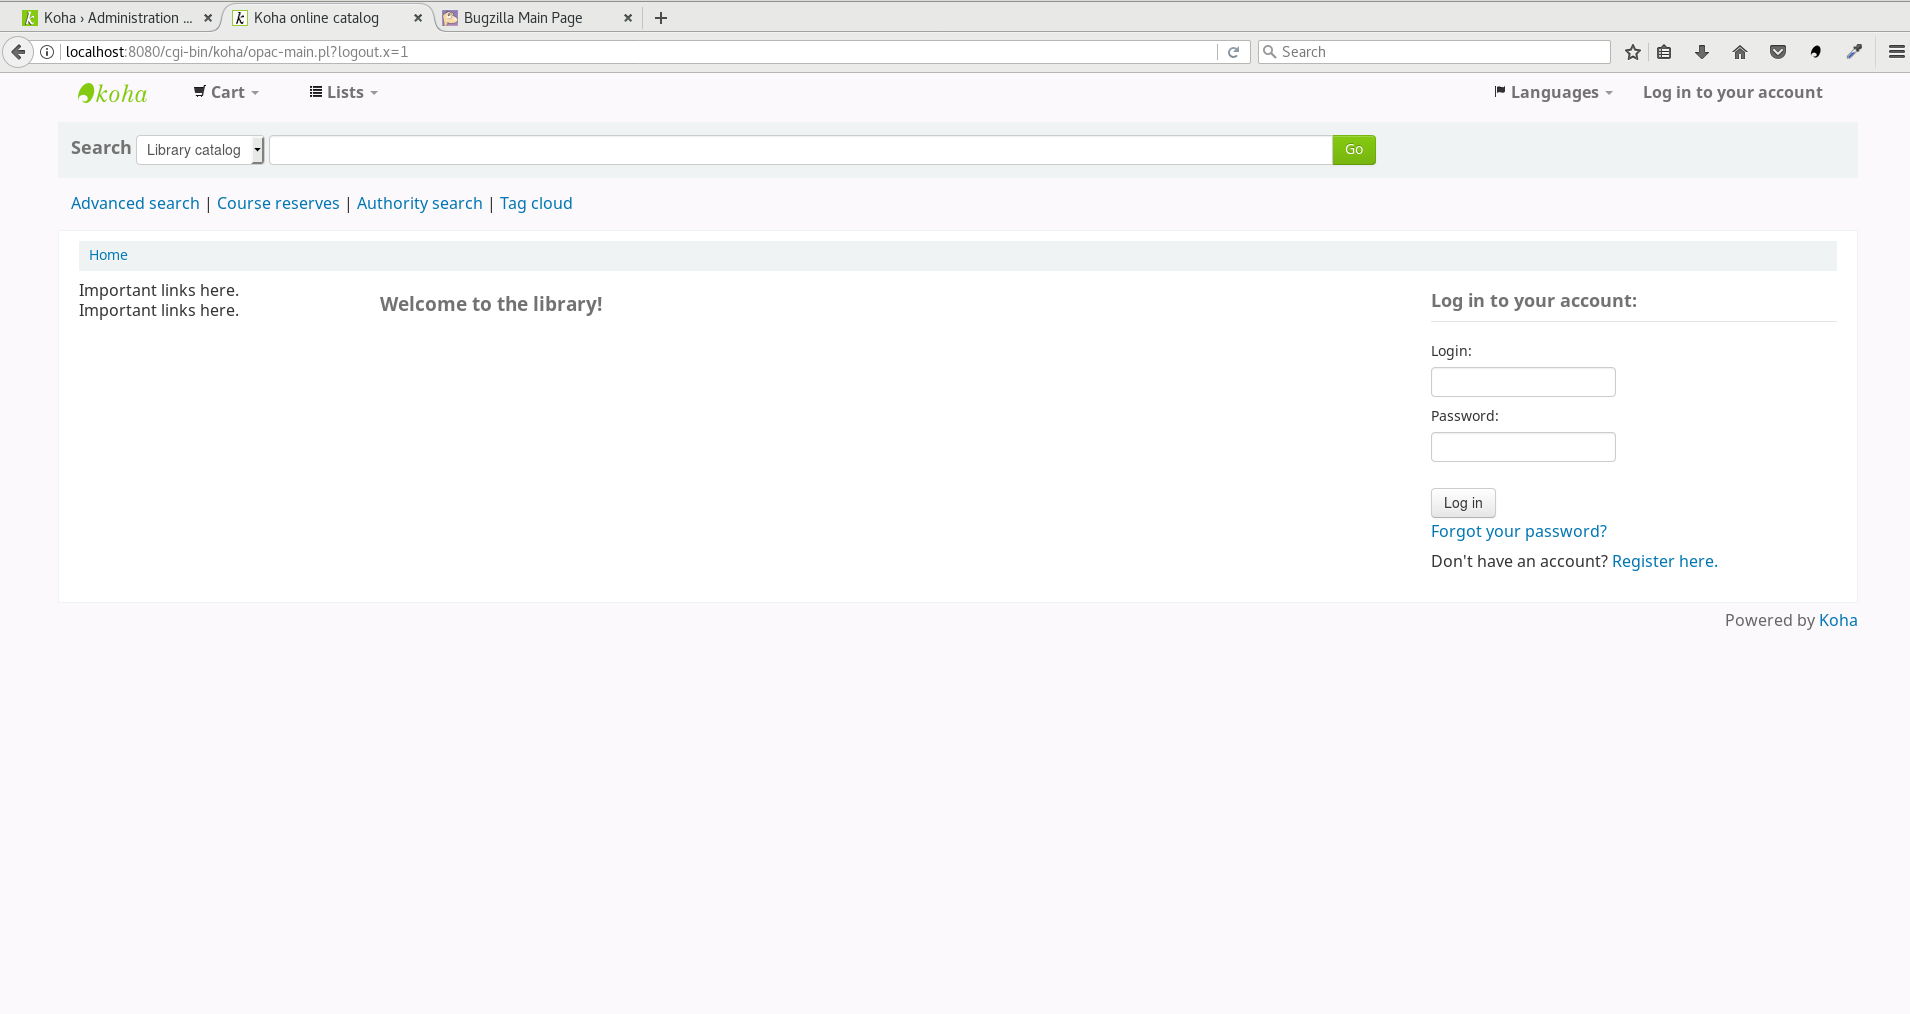Click the Koha logo
Viewport: 1910px width, 1014px height.
(113, 93)
